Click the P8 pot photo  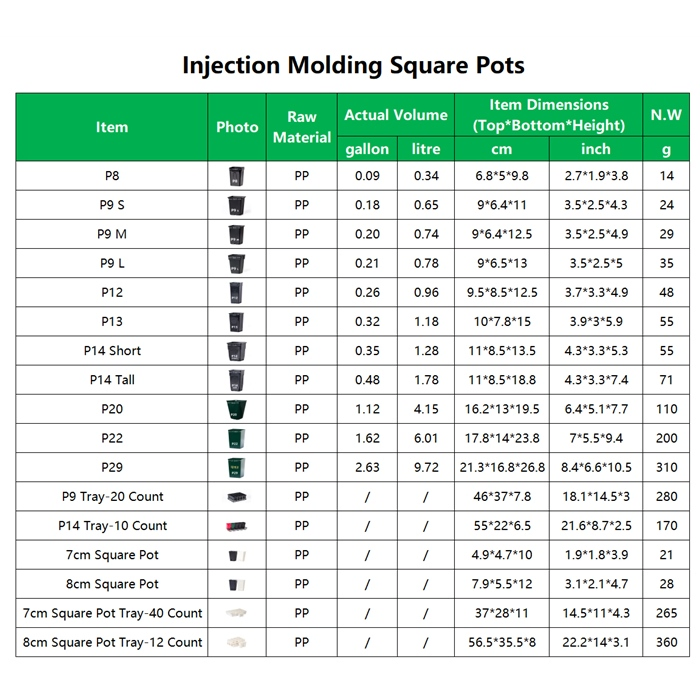[237, 176]
